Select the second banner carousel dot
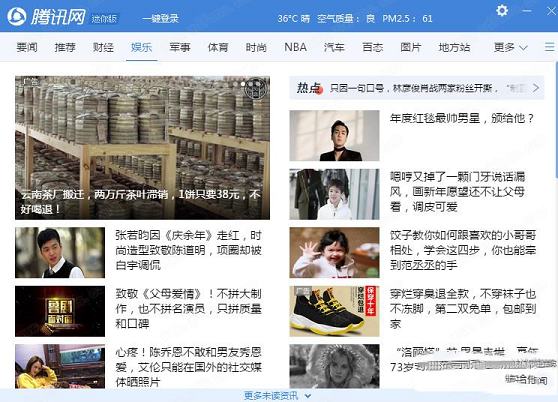 tap(243, 84)
